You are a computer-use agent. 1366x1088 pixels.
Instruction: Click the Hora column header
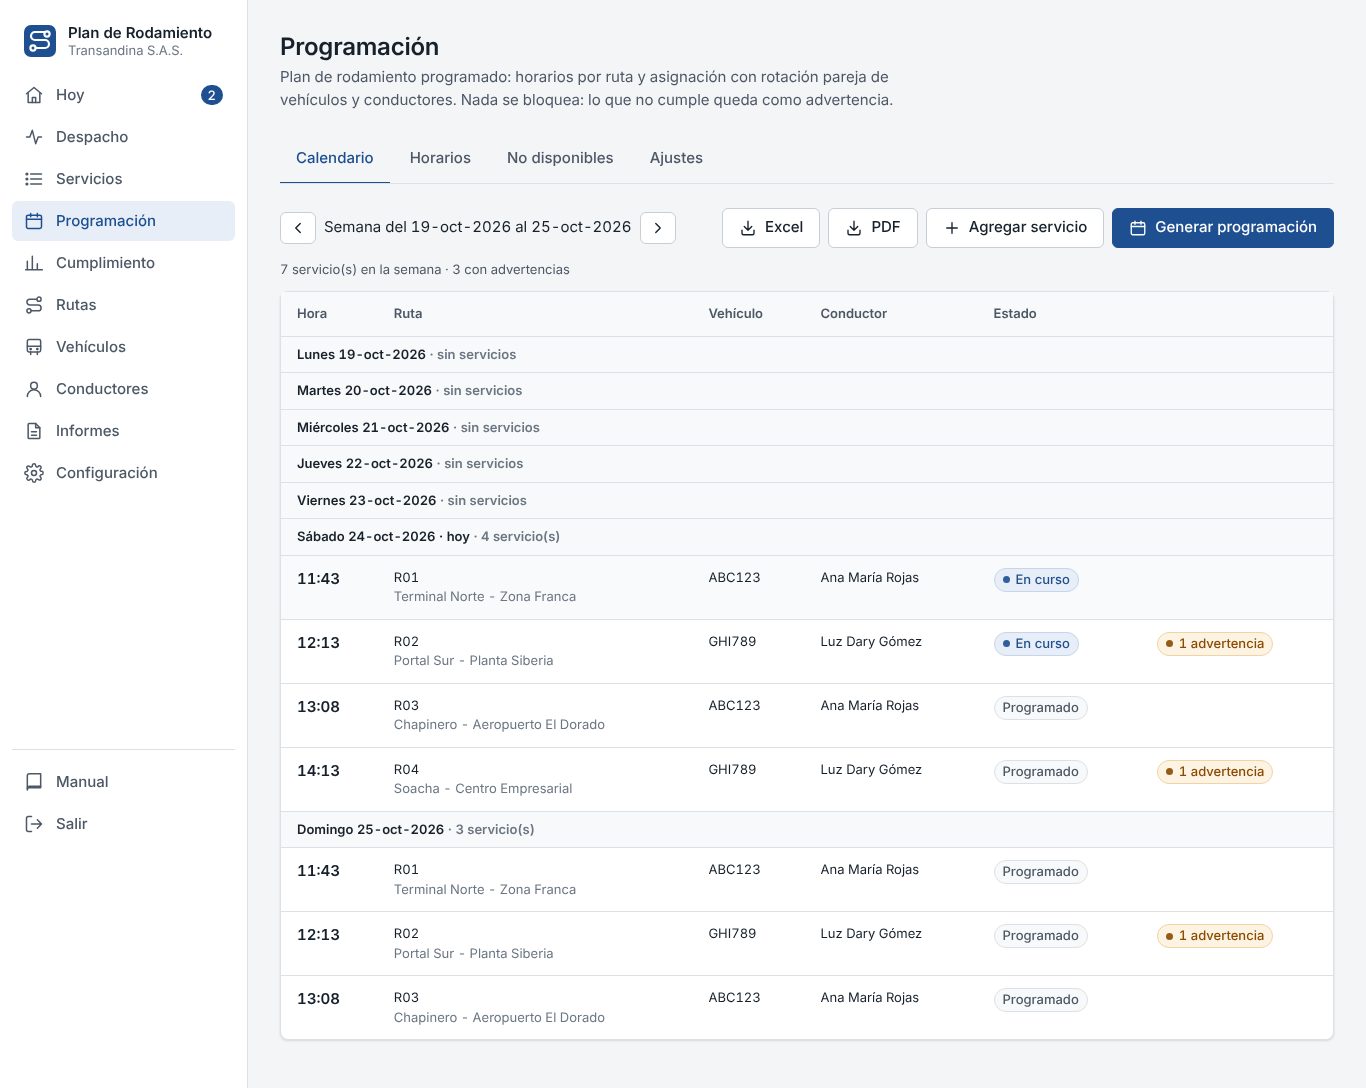312,314
